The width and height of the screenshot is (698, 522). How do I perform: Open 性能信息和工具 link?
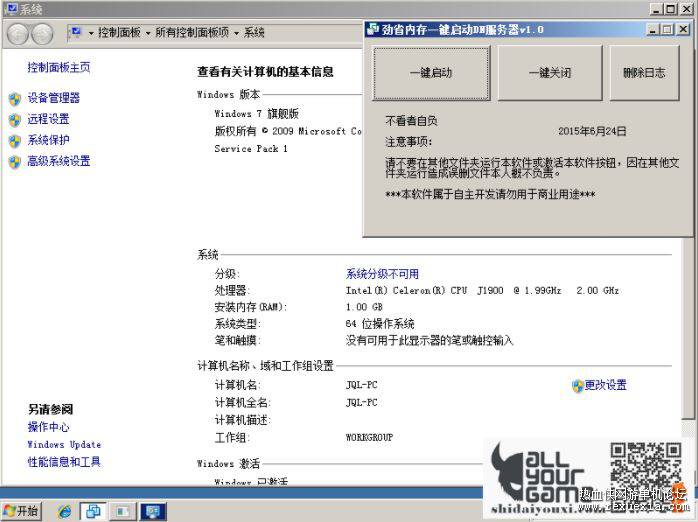pos(64,461)
